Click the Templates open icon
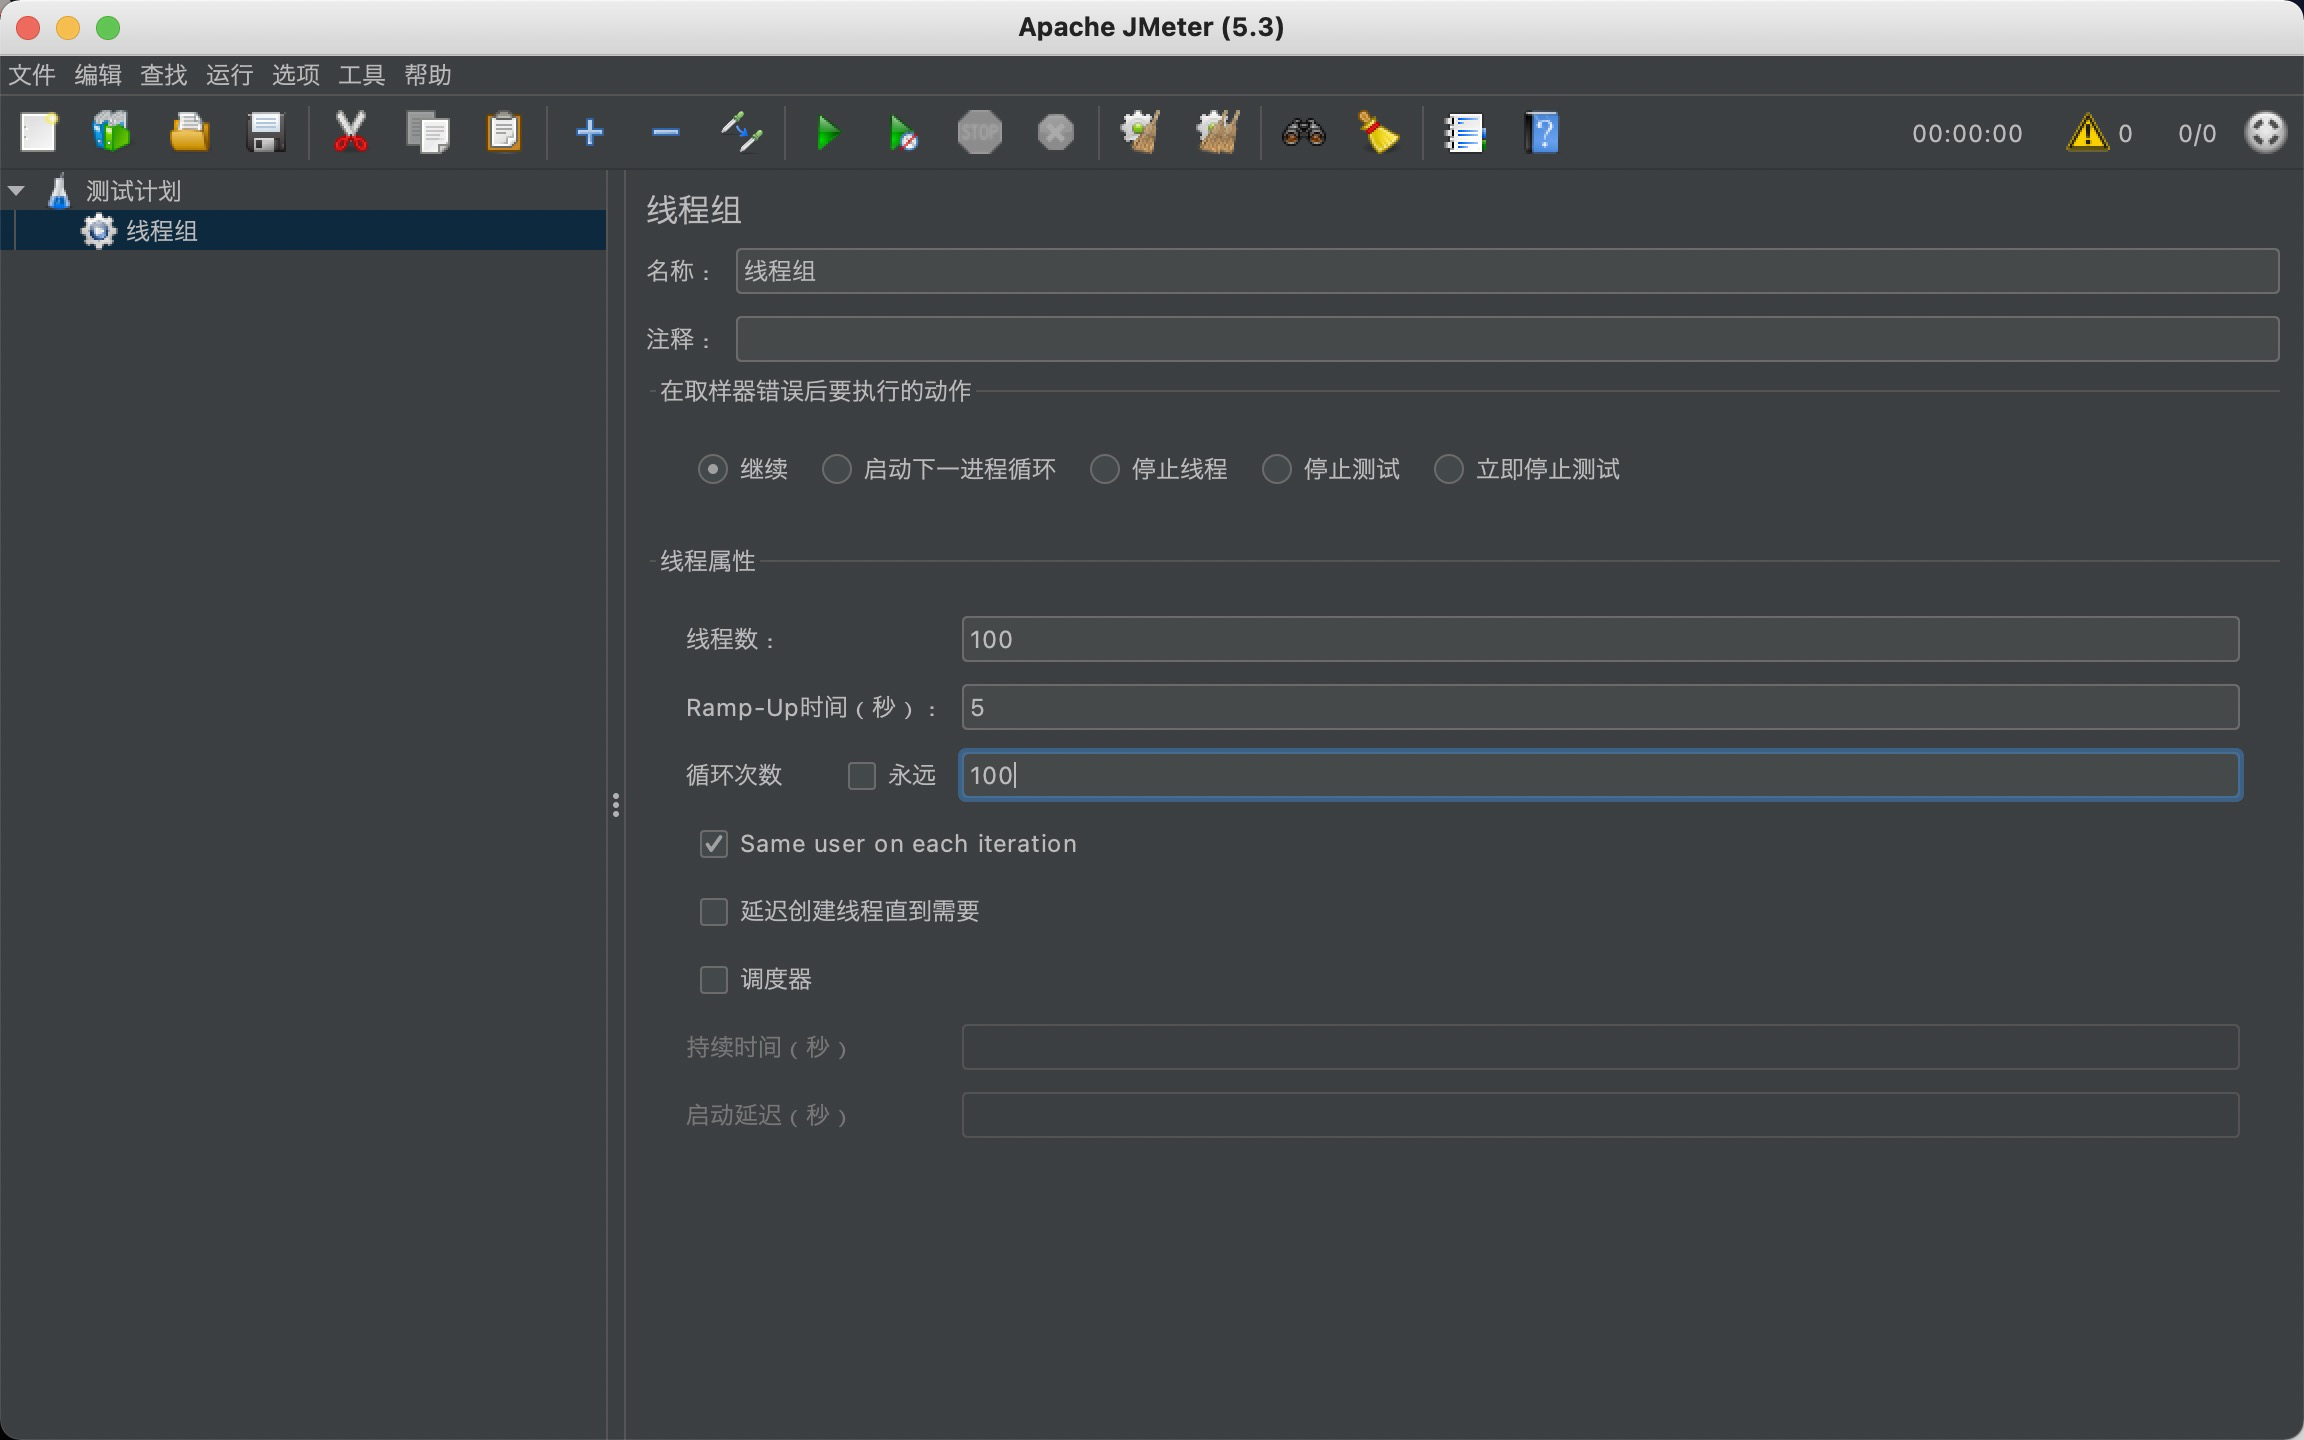The width and height of the screenshot is (2304, 1440). point(112,131)
